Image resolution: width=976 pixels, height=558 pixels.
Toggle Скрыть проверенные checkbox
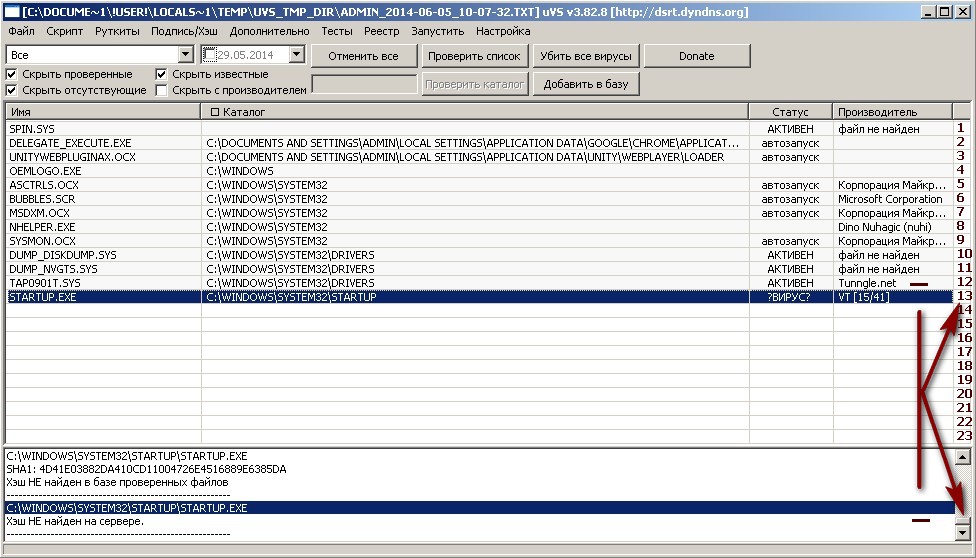tap(11, 74)
